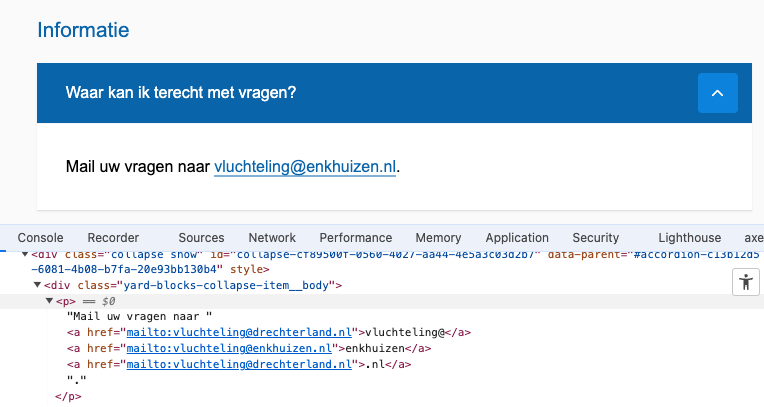Open the accessibility person icon panel
The height and width of the screenshot is (407, 764).
745,282
